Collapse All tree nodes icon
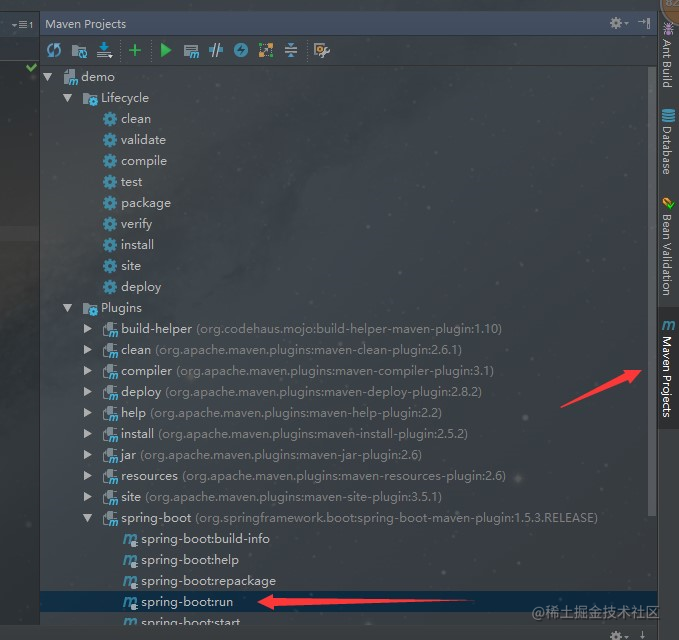The width and height of the screenshot is (679, 640). click(291, 50)
